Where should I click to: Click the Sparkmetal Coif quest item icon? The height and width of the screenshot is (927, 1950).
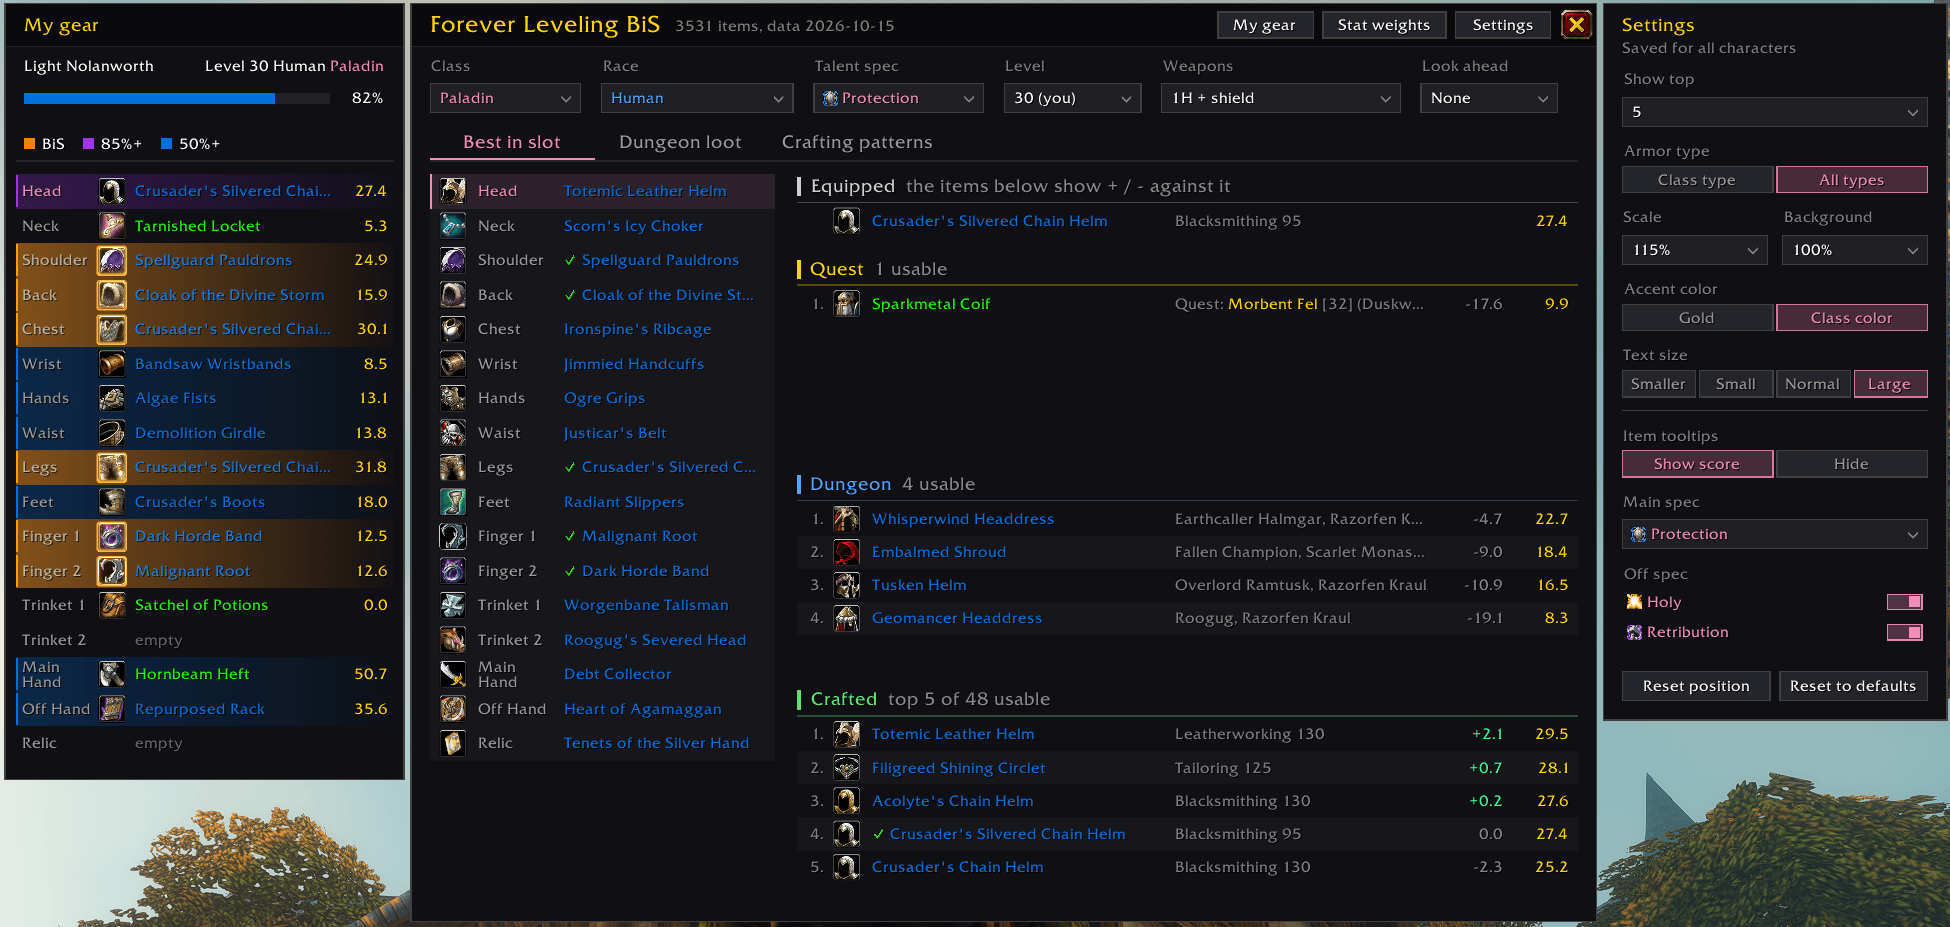tap(847, 304)
